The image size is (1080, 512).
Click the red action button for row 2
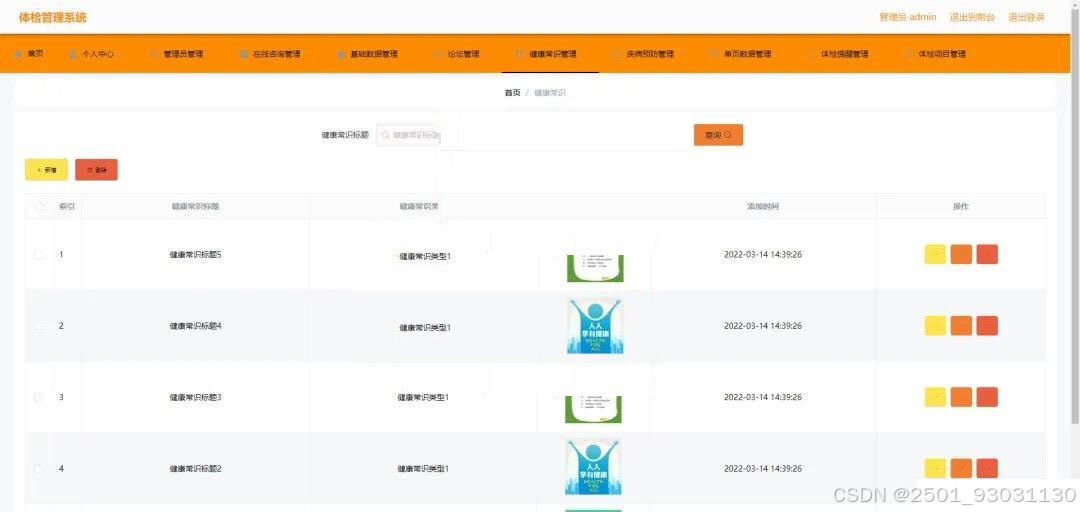(x=987, y=326)
